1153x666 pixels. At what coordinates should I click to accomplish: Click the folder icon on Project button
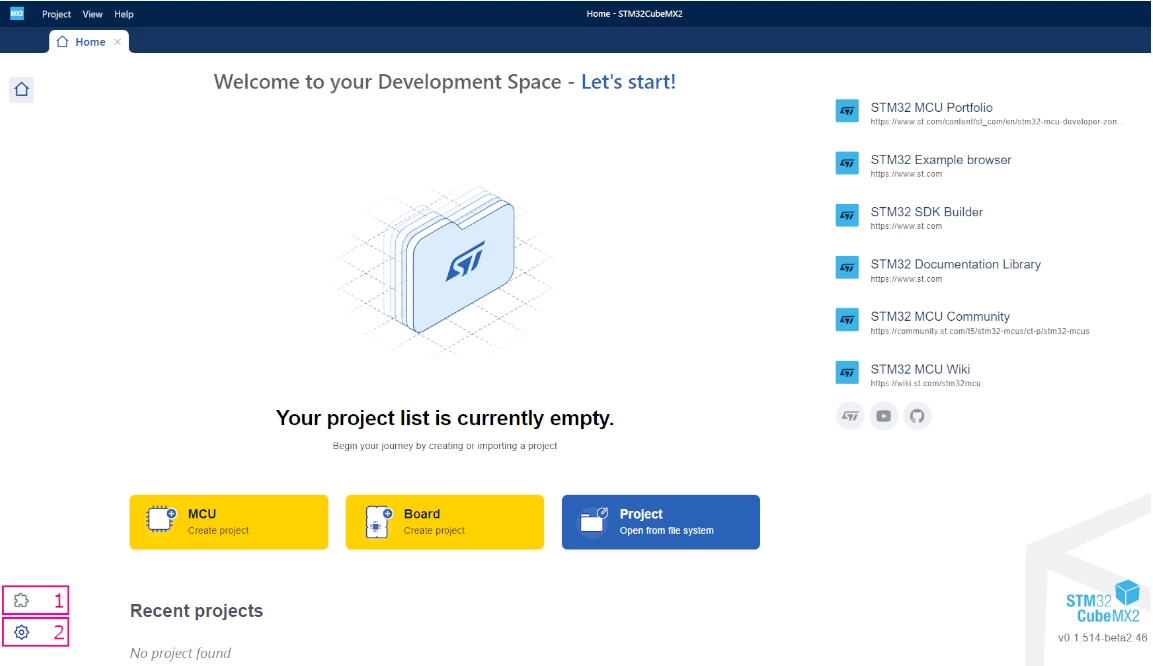click(593, 520)
